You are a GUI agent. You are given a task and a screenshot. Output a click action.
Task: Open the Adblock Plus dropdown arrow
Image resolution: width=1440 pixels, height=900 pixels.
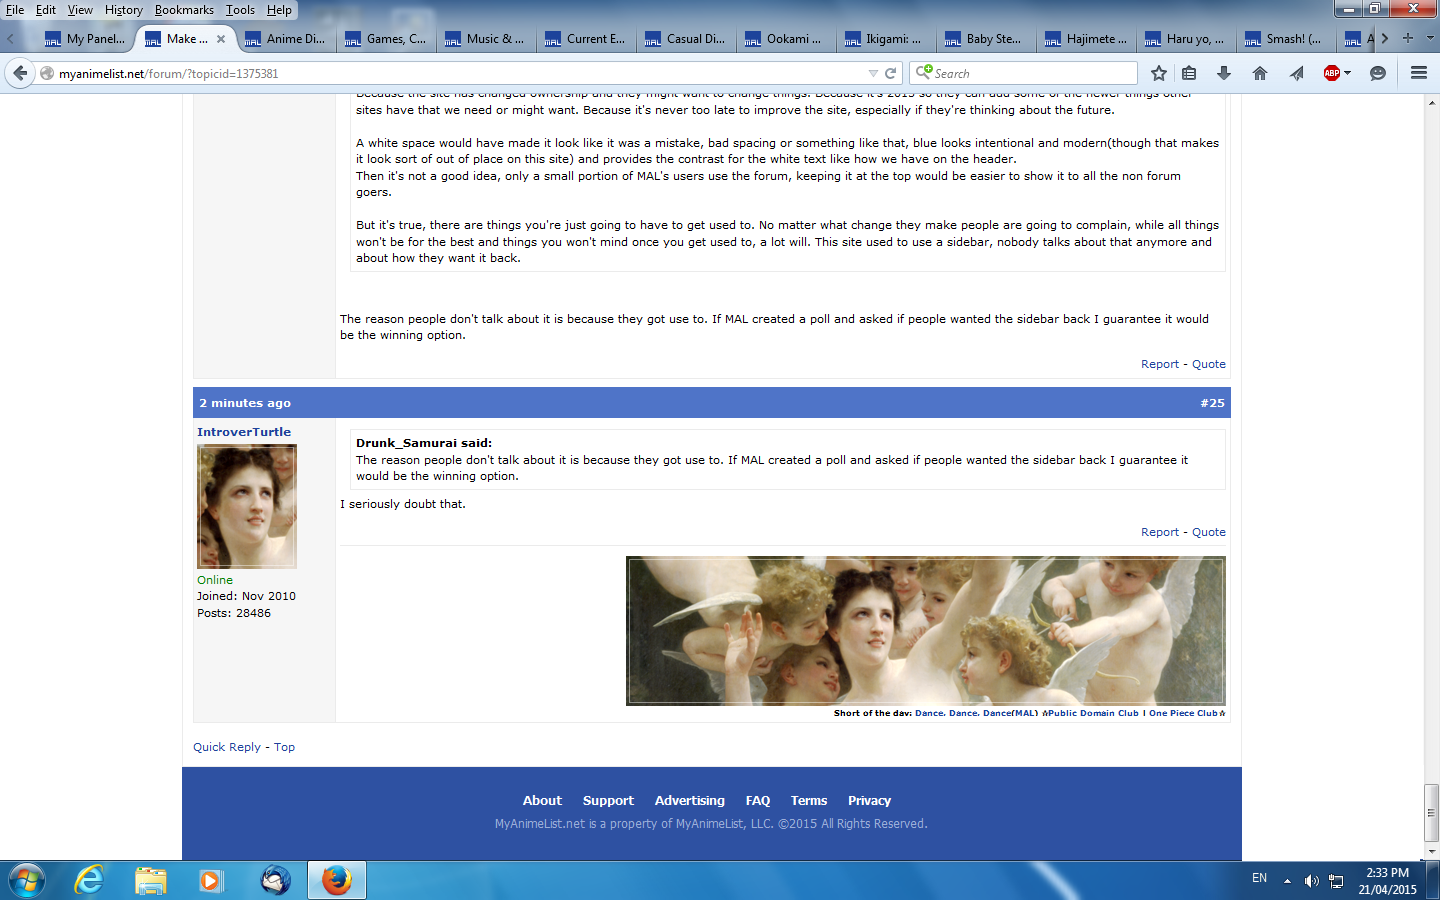tap(1348, 73)
